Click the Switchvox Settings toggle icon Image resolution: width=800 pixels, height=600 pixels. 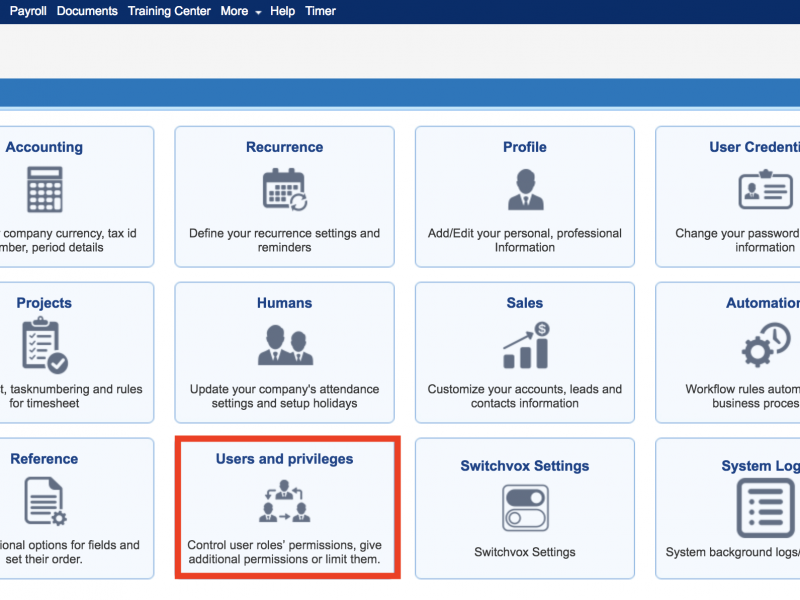coord(525,508)
